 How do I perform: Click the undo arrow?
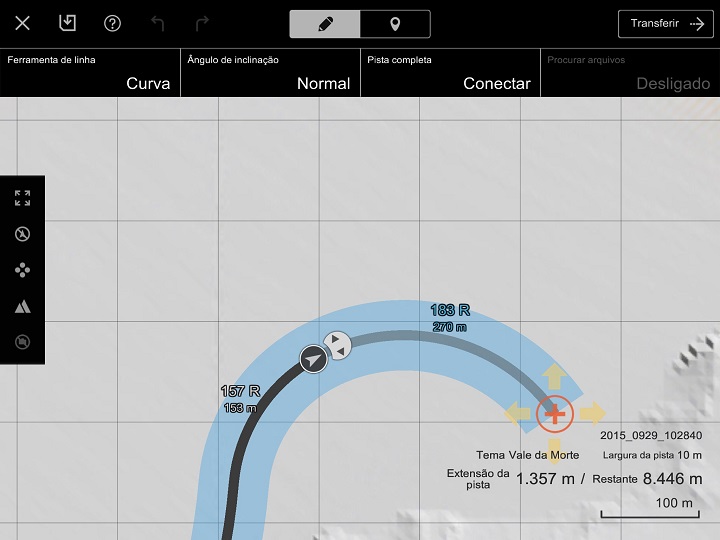pyautogui.click(x=157, y=23)
